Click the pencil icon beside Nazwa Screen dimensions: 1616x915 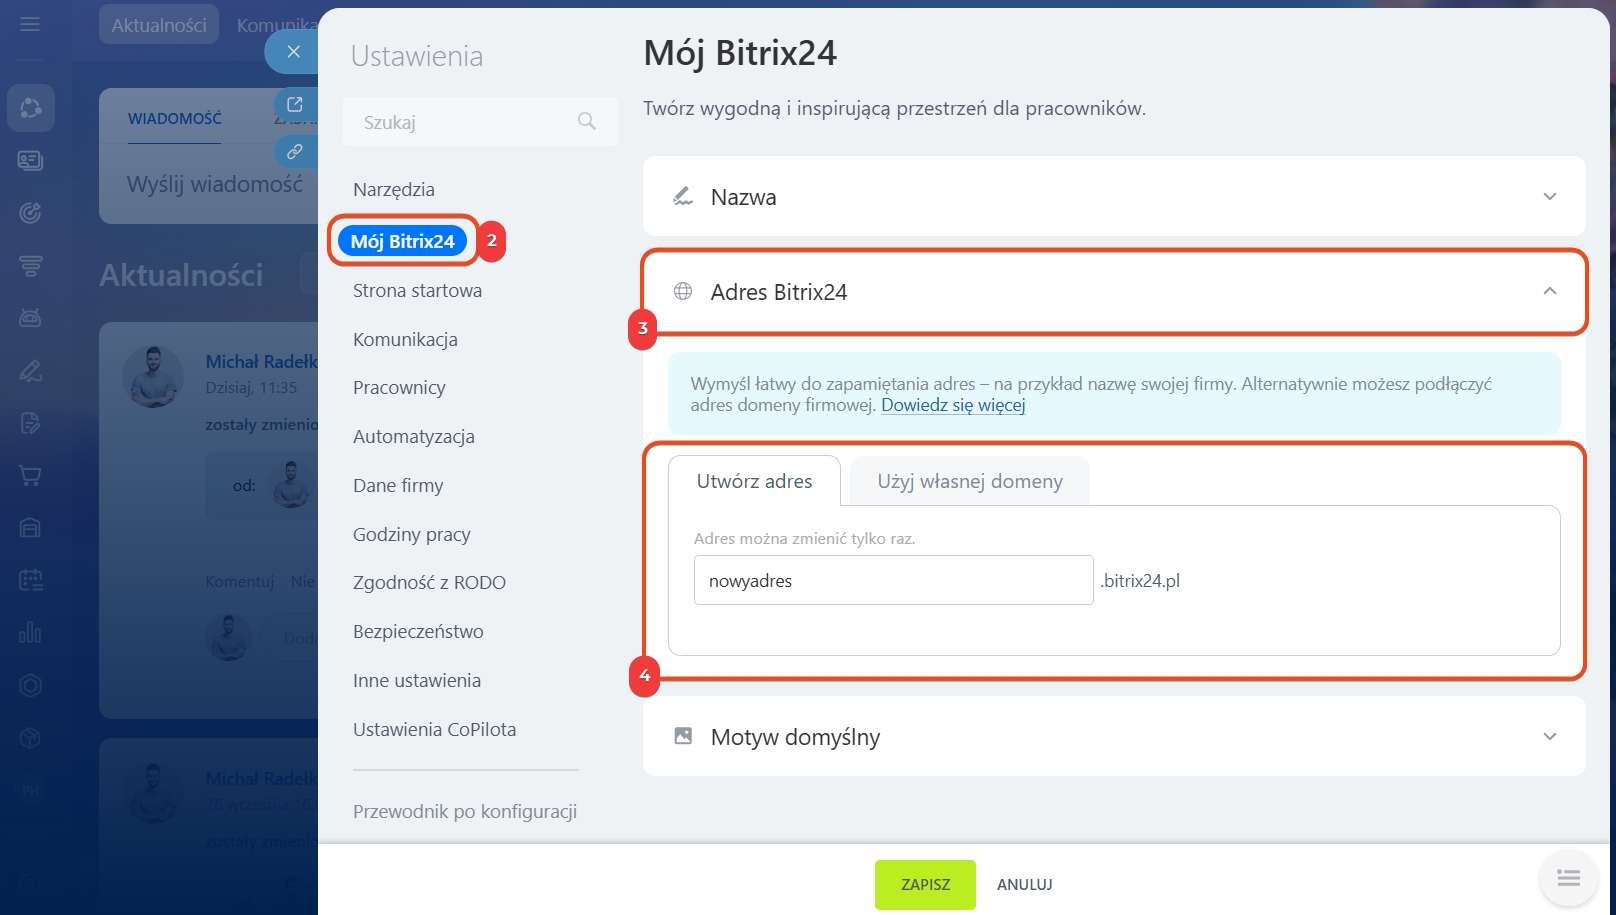[683, 196]
